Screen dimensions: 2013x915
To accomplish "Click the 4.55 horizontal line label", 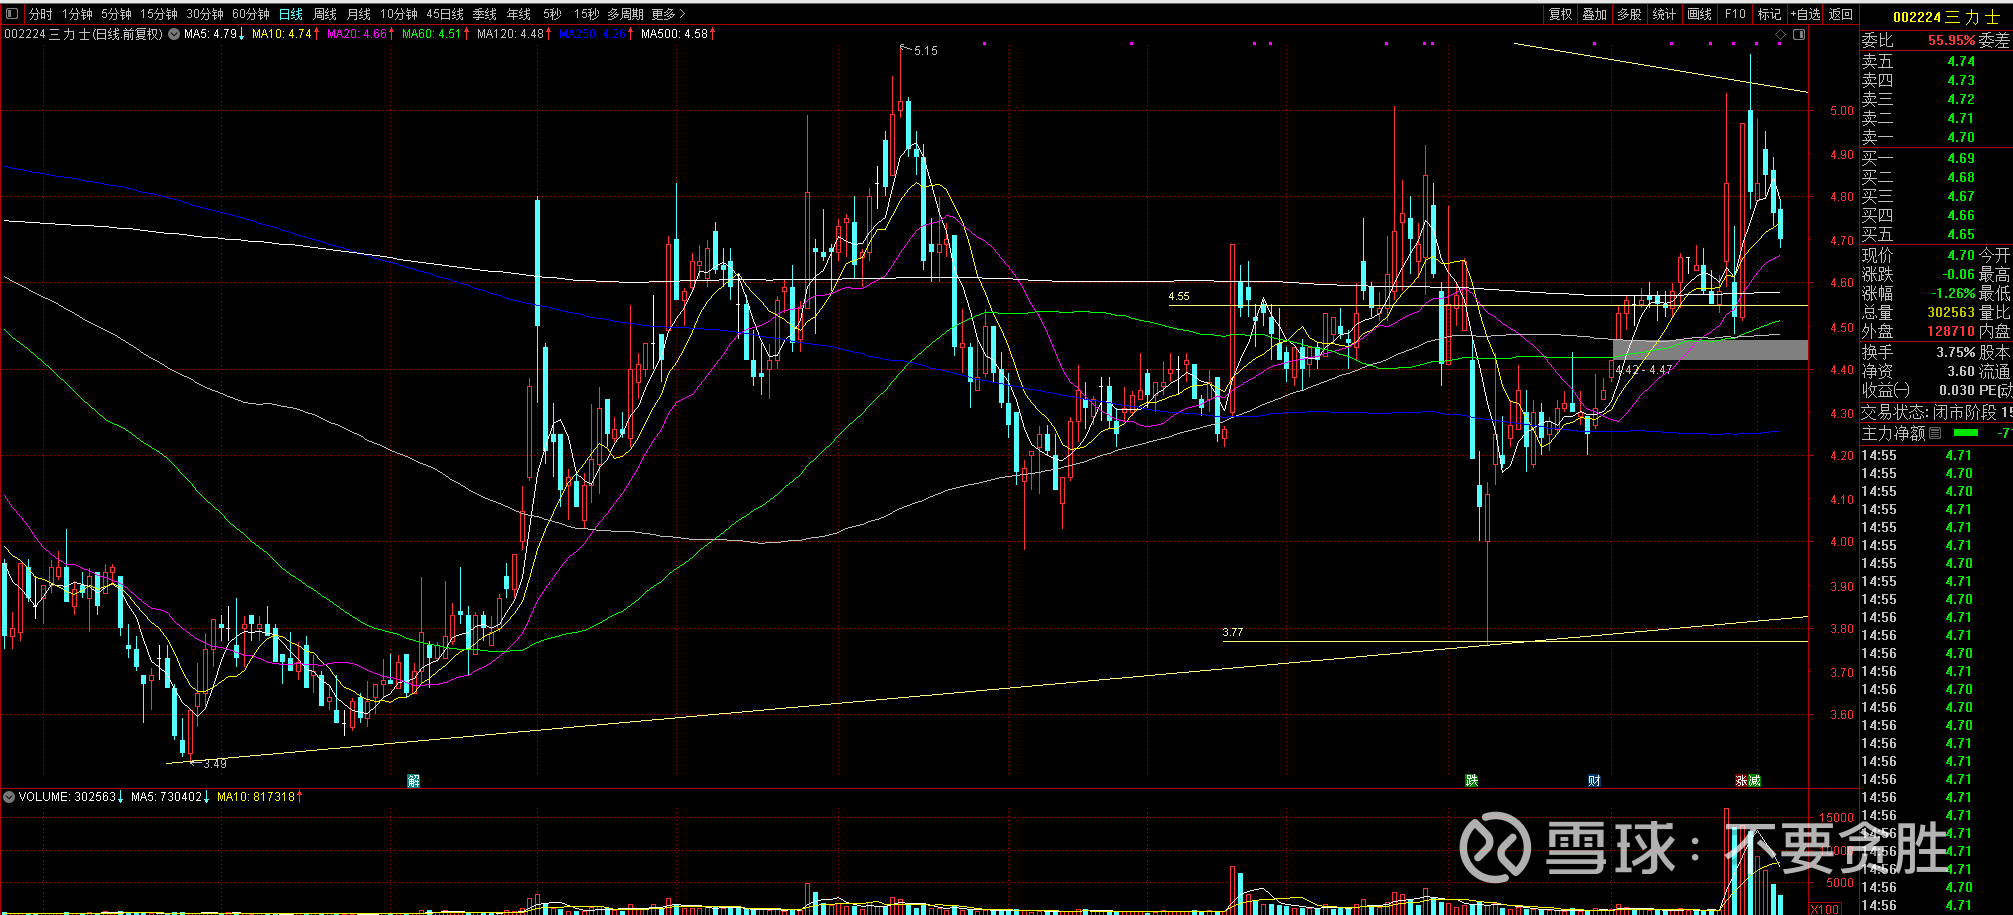I will coord(1179,296).
